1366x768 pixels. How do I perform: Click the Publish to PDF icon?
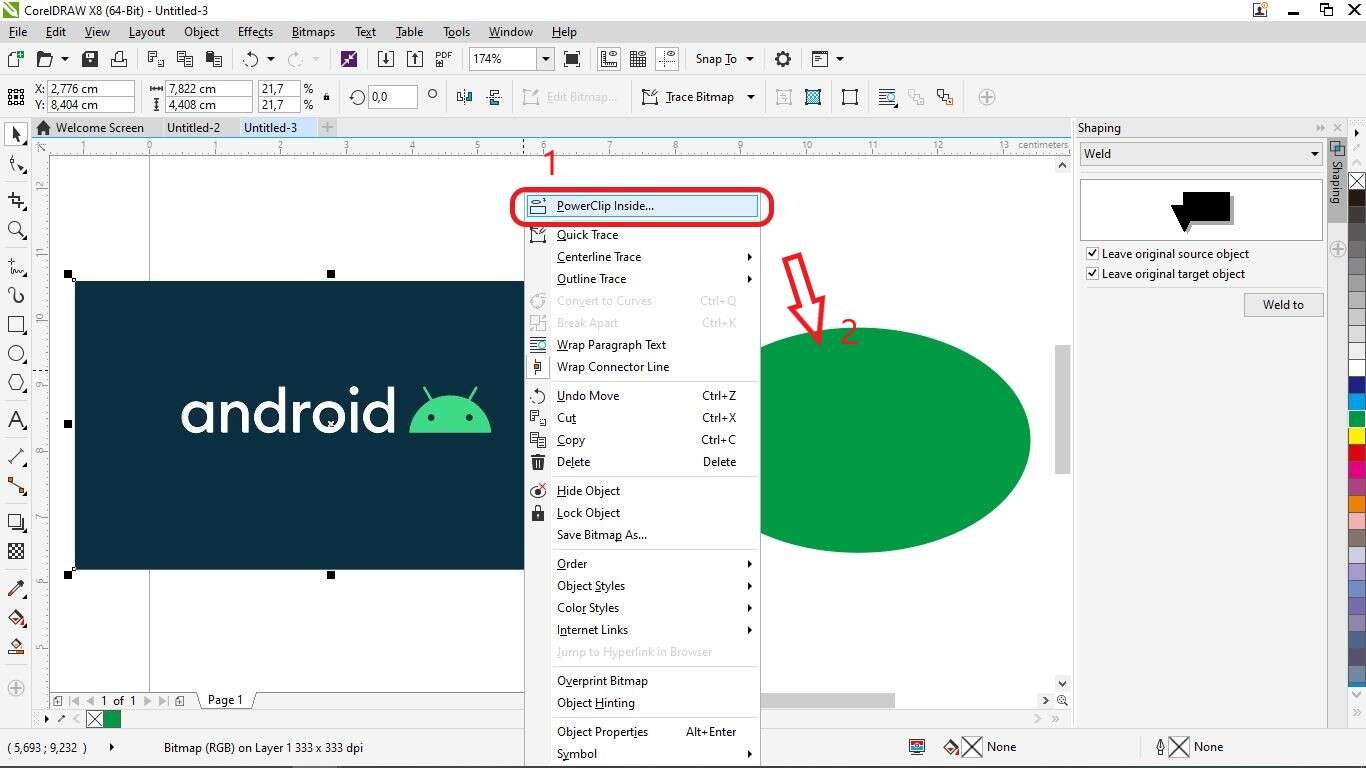click(443, 58)
